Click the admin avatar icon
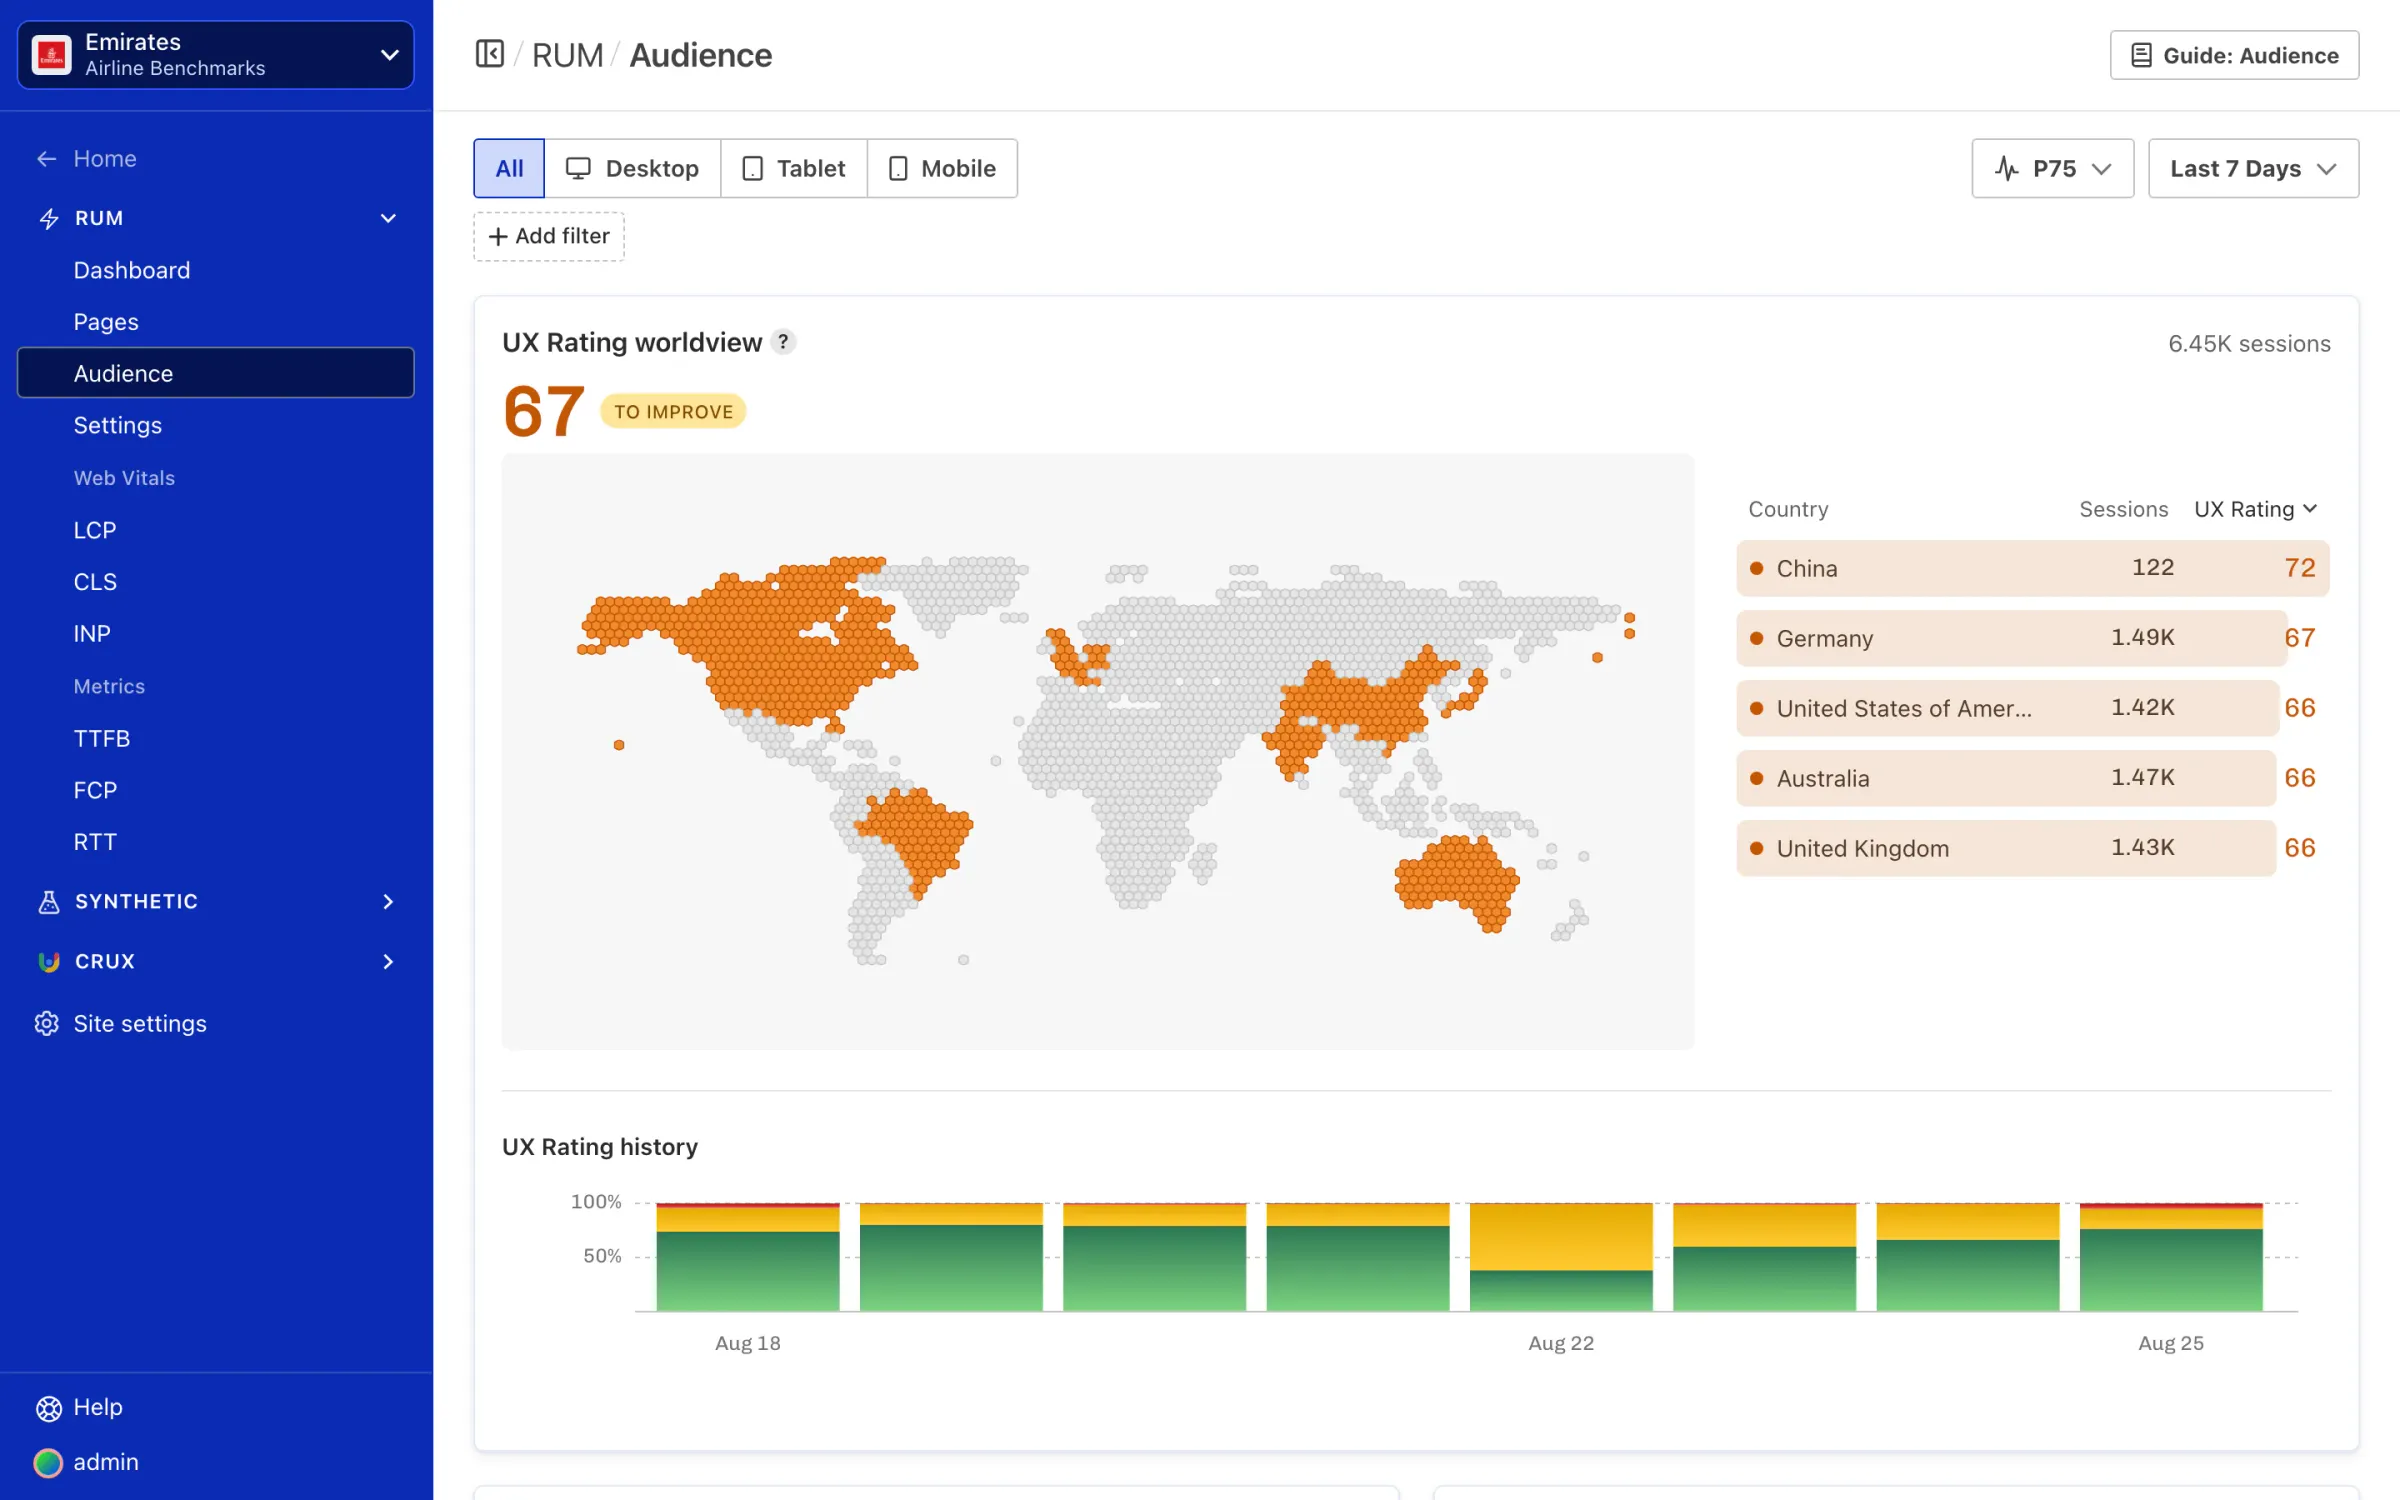2400x1500 pixels. point(48,1463)
